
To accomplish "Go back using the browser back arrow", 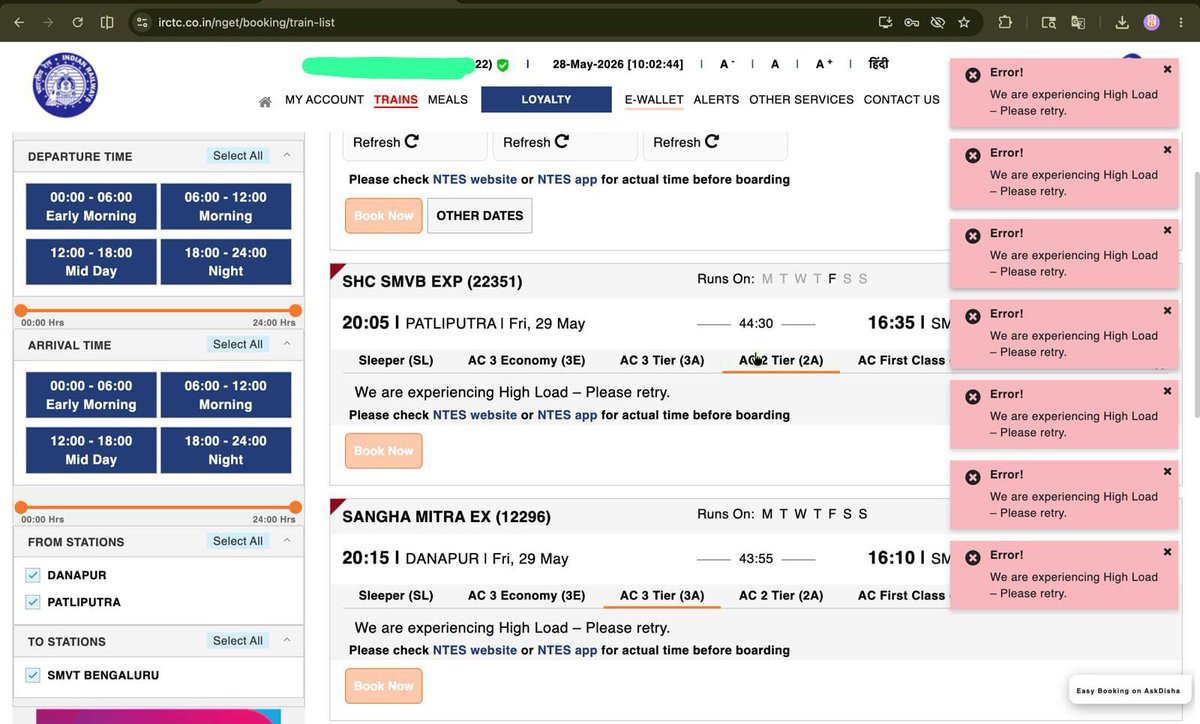I will [19, 22].
